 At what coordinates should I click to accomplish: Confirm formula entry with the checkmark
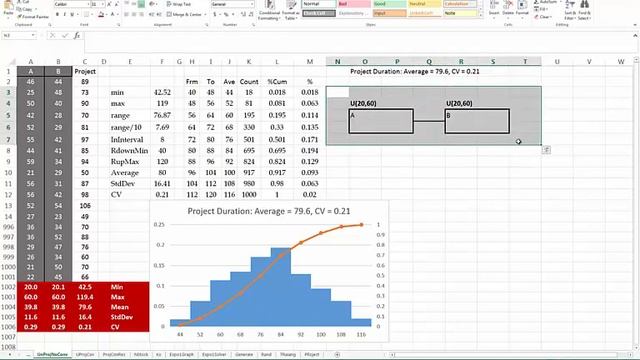[64, 36]
